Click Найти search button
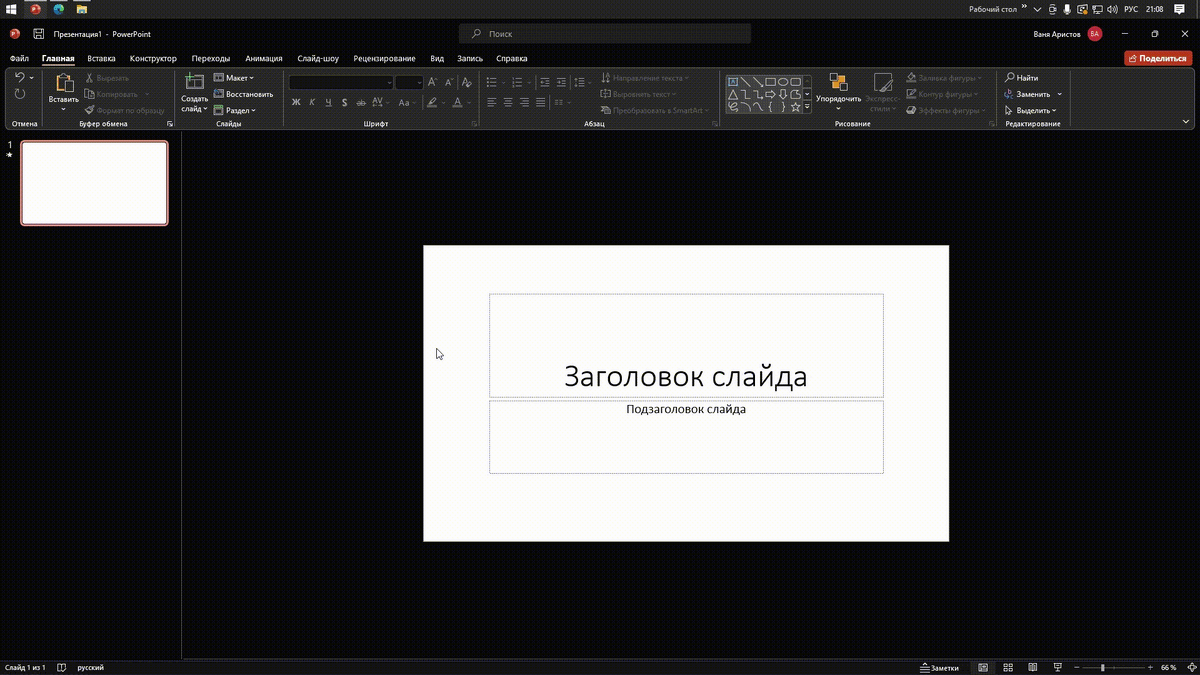The height and width of the screenshot is (675, 1200). pyautogui.click(x=1022, y=78)
